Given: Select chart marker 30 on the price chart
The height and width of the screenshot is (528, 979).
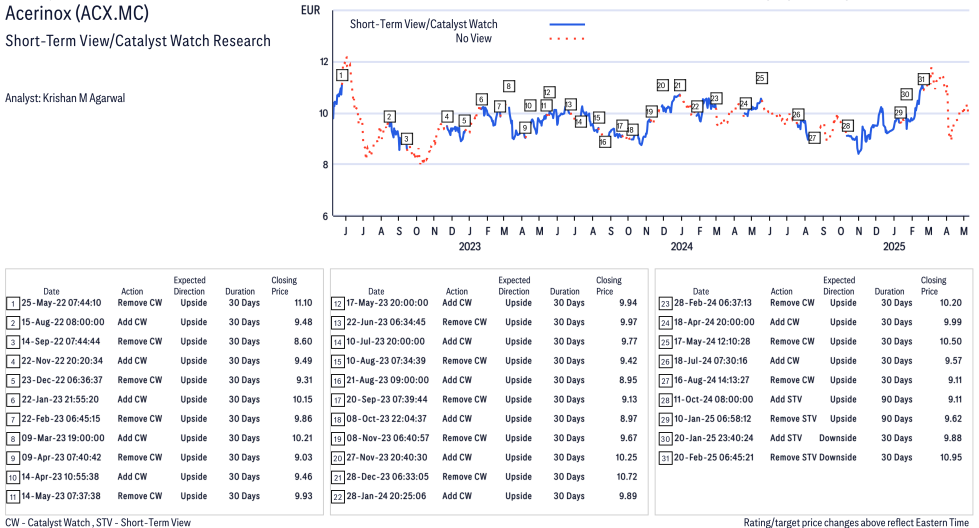Looking at the screenshot, I should 906,94.
